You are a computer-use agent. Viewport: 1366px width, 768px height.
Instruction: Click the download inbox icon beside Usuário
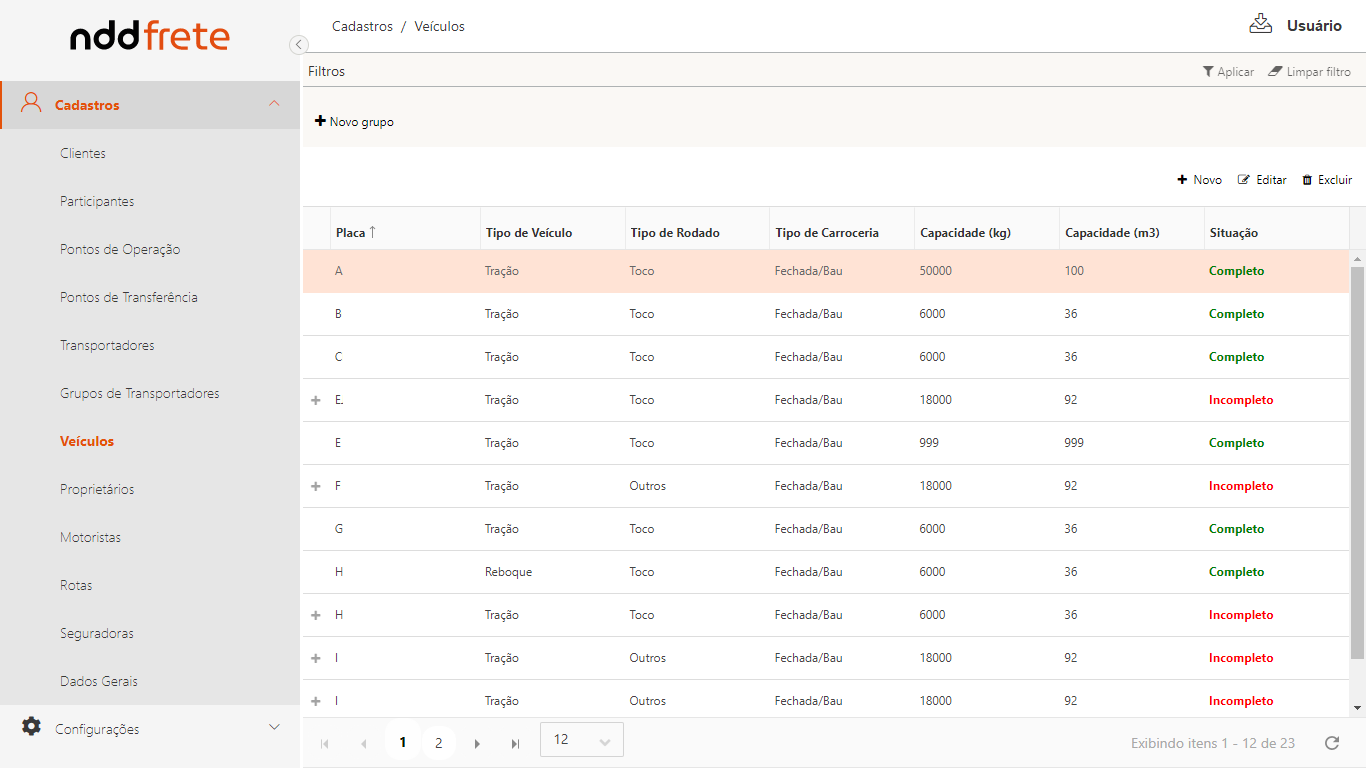(1260, 24)
